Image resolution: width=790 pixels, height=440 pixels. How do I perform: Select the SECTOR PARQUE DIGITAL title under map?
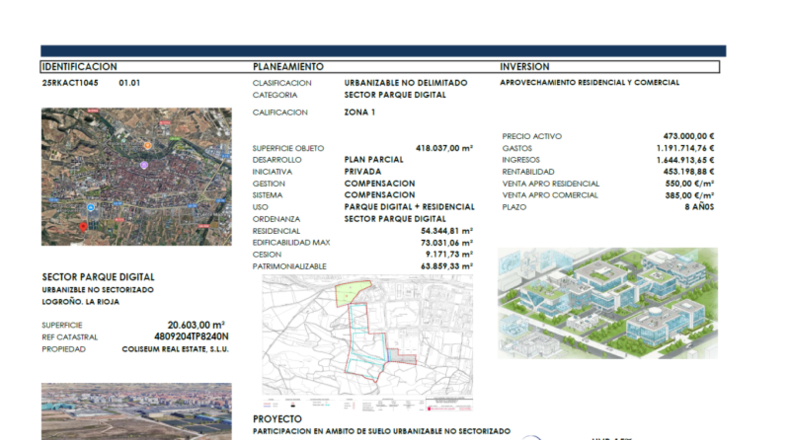coord(98,277)
